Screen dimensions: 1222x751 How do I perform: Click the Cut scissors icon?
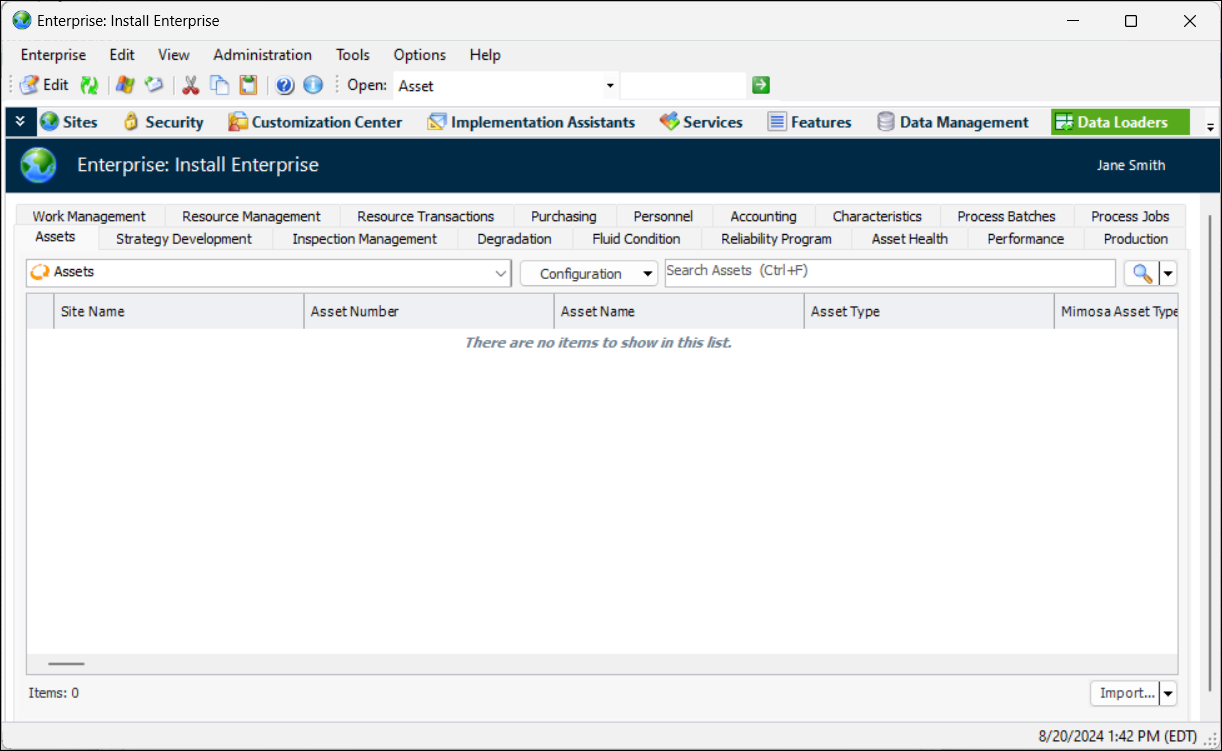click(191, 85)
